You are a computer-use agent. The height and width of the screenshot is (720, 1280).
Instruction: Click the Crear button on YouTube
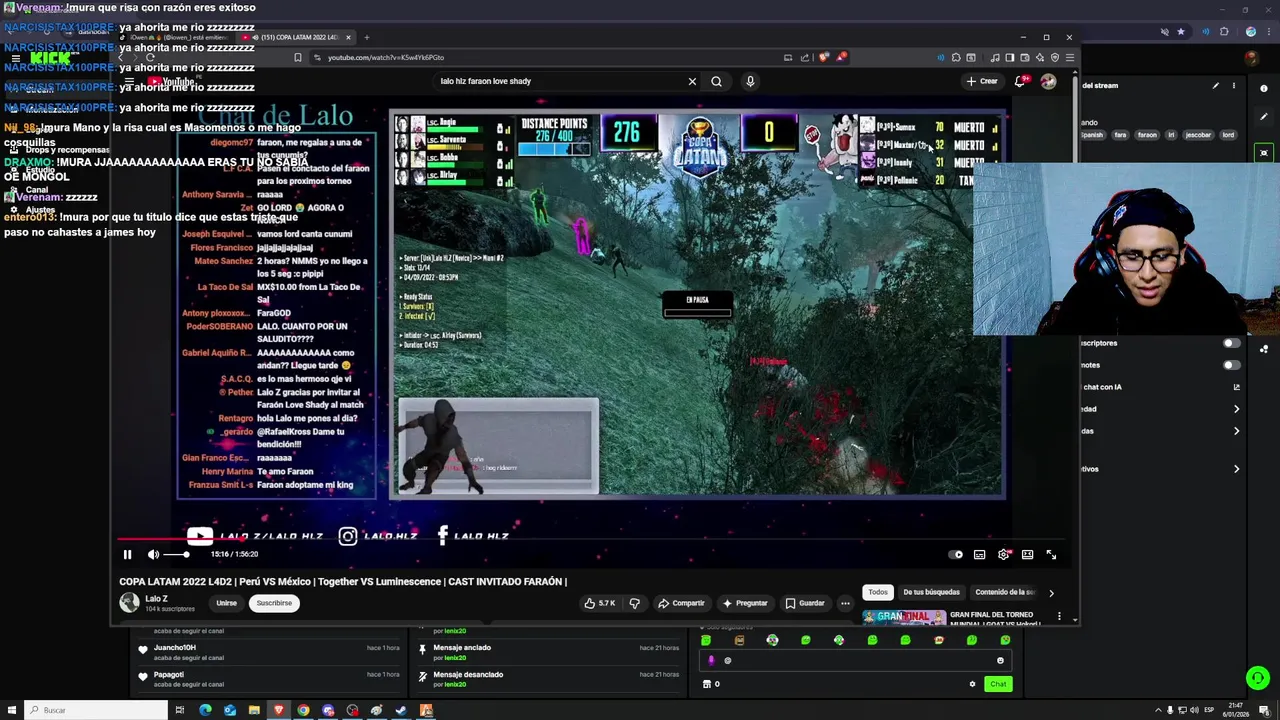[982, 81]
